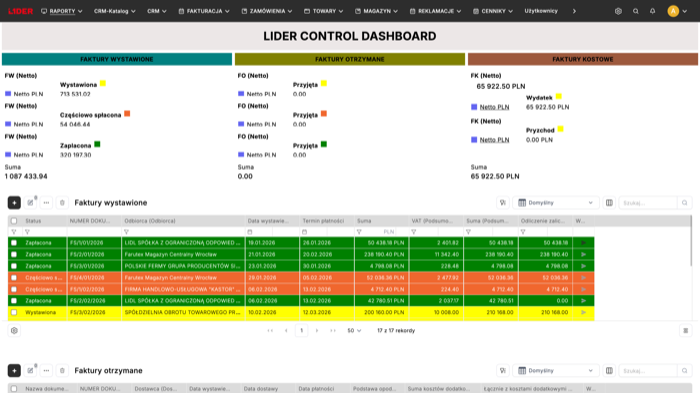The width and height of the screenshot is (700, 393).
Task: Sort by the Odbiorca column header
Action: 183,221
